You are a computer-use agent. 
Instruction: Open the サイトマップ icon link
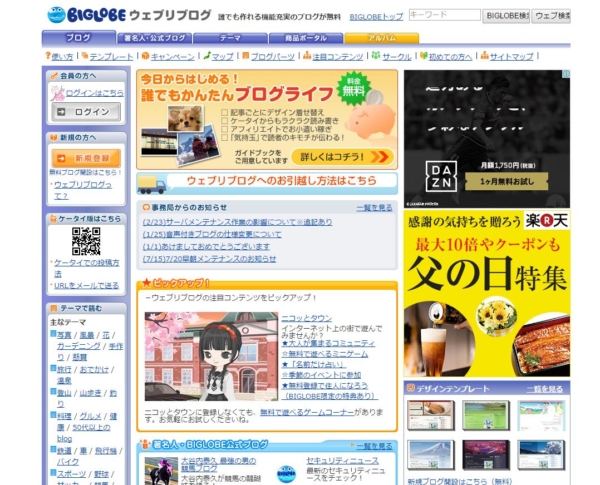[485, 57]
